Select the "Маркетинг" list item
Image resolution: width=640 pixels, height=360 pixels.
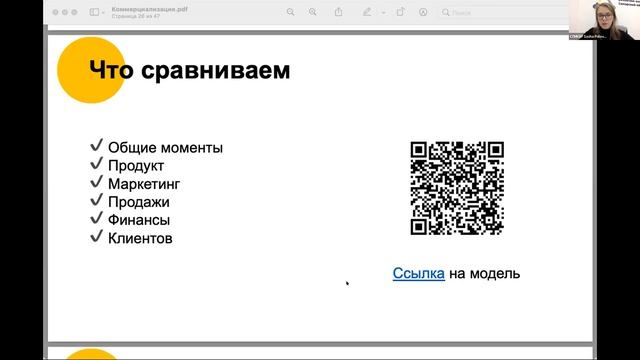pyautogui.click(x=144, y=184)
